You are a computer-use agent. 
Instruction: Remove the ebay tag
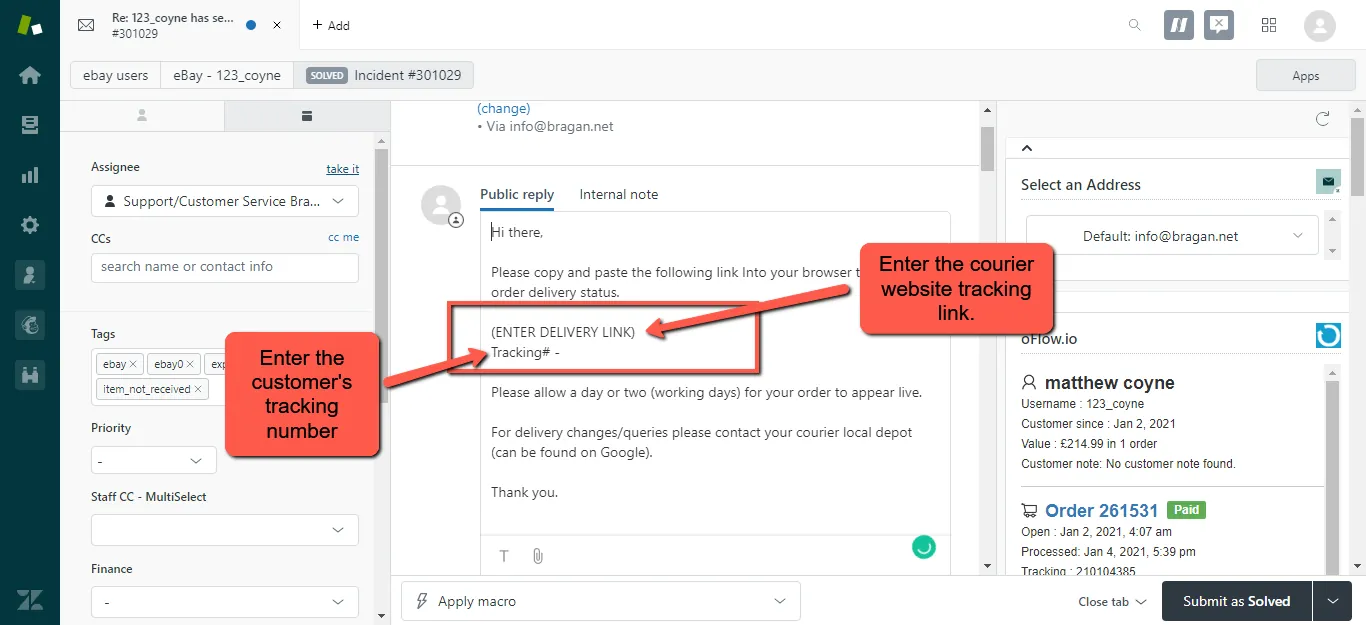point(133,364)
